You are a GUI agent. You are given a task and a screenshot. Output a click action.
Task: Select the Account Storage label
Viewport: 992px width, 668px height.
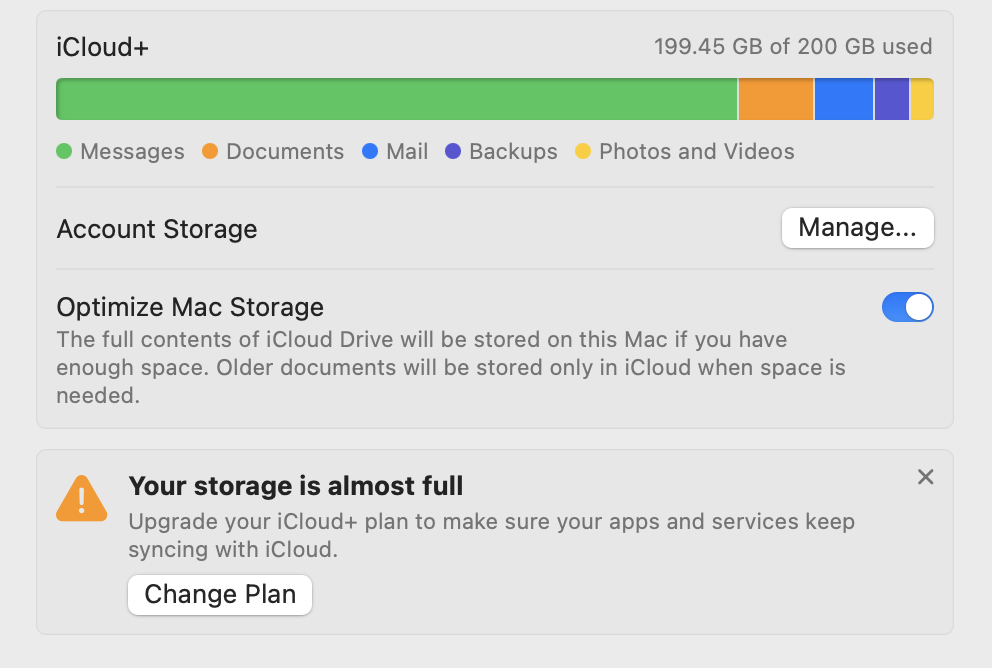click(157, 229)
